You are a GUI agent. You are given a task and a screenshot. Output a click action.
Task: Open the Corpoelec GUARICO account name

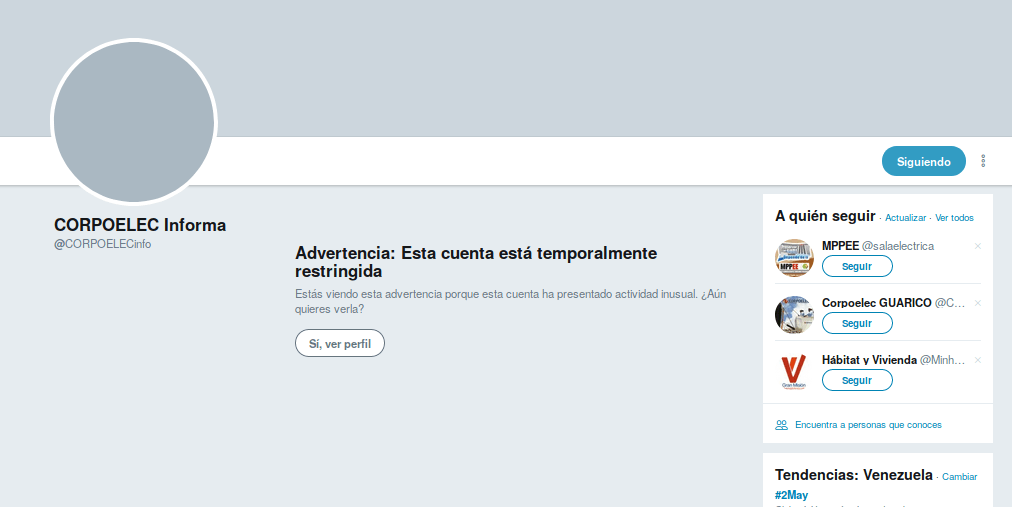click(876, 303)
